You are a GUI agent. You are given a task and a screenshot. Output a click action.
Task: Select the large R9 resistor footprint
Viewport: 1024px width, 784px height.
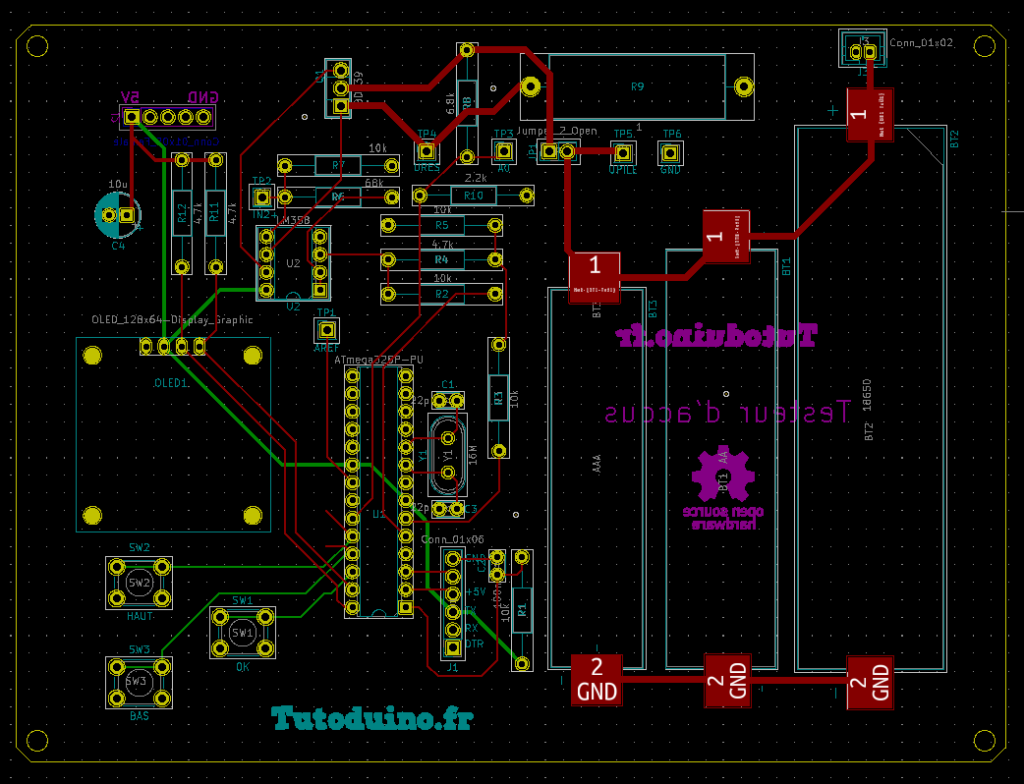click(637, 87)
